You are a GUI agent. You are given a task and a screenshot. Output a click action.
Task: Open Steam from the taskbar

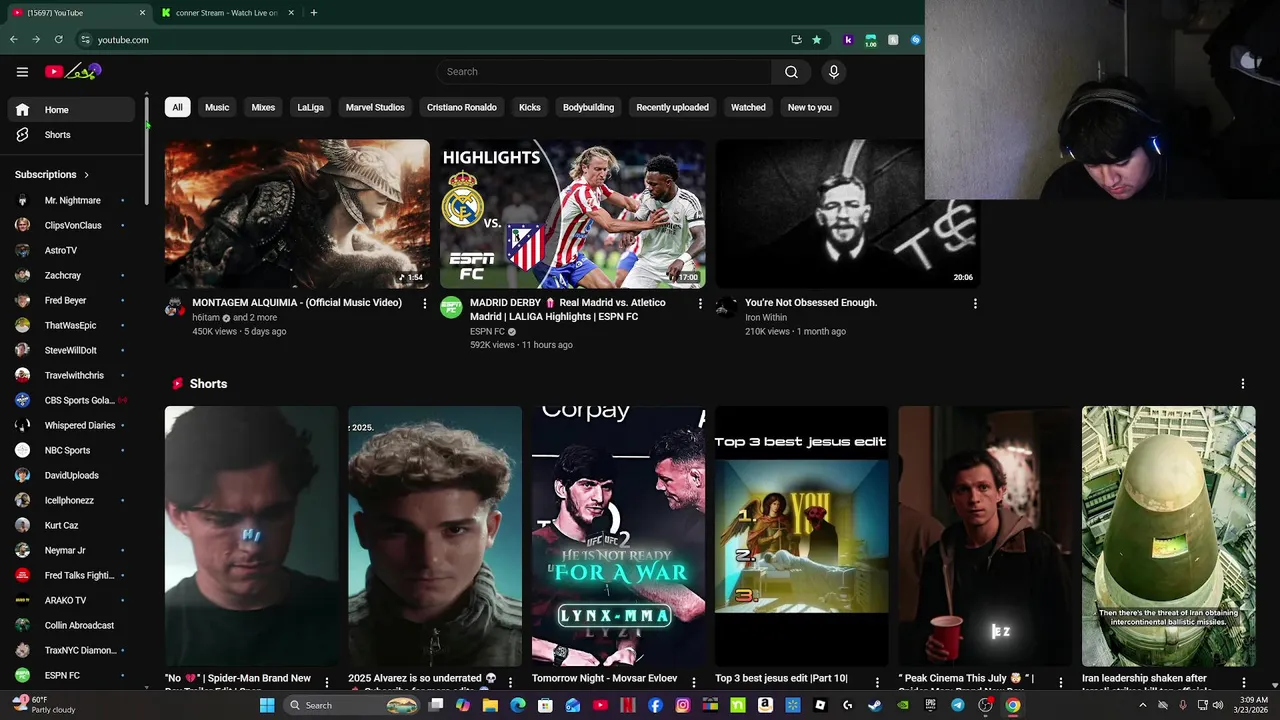point(875,705)
